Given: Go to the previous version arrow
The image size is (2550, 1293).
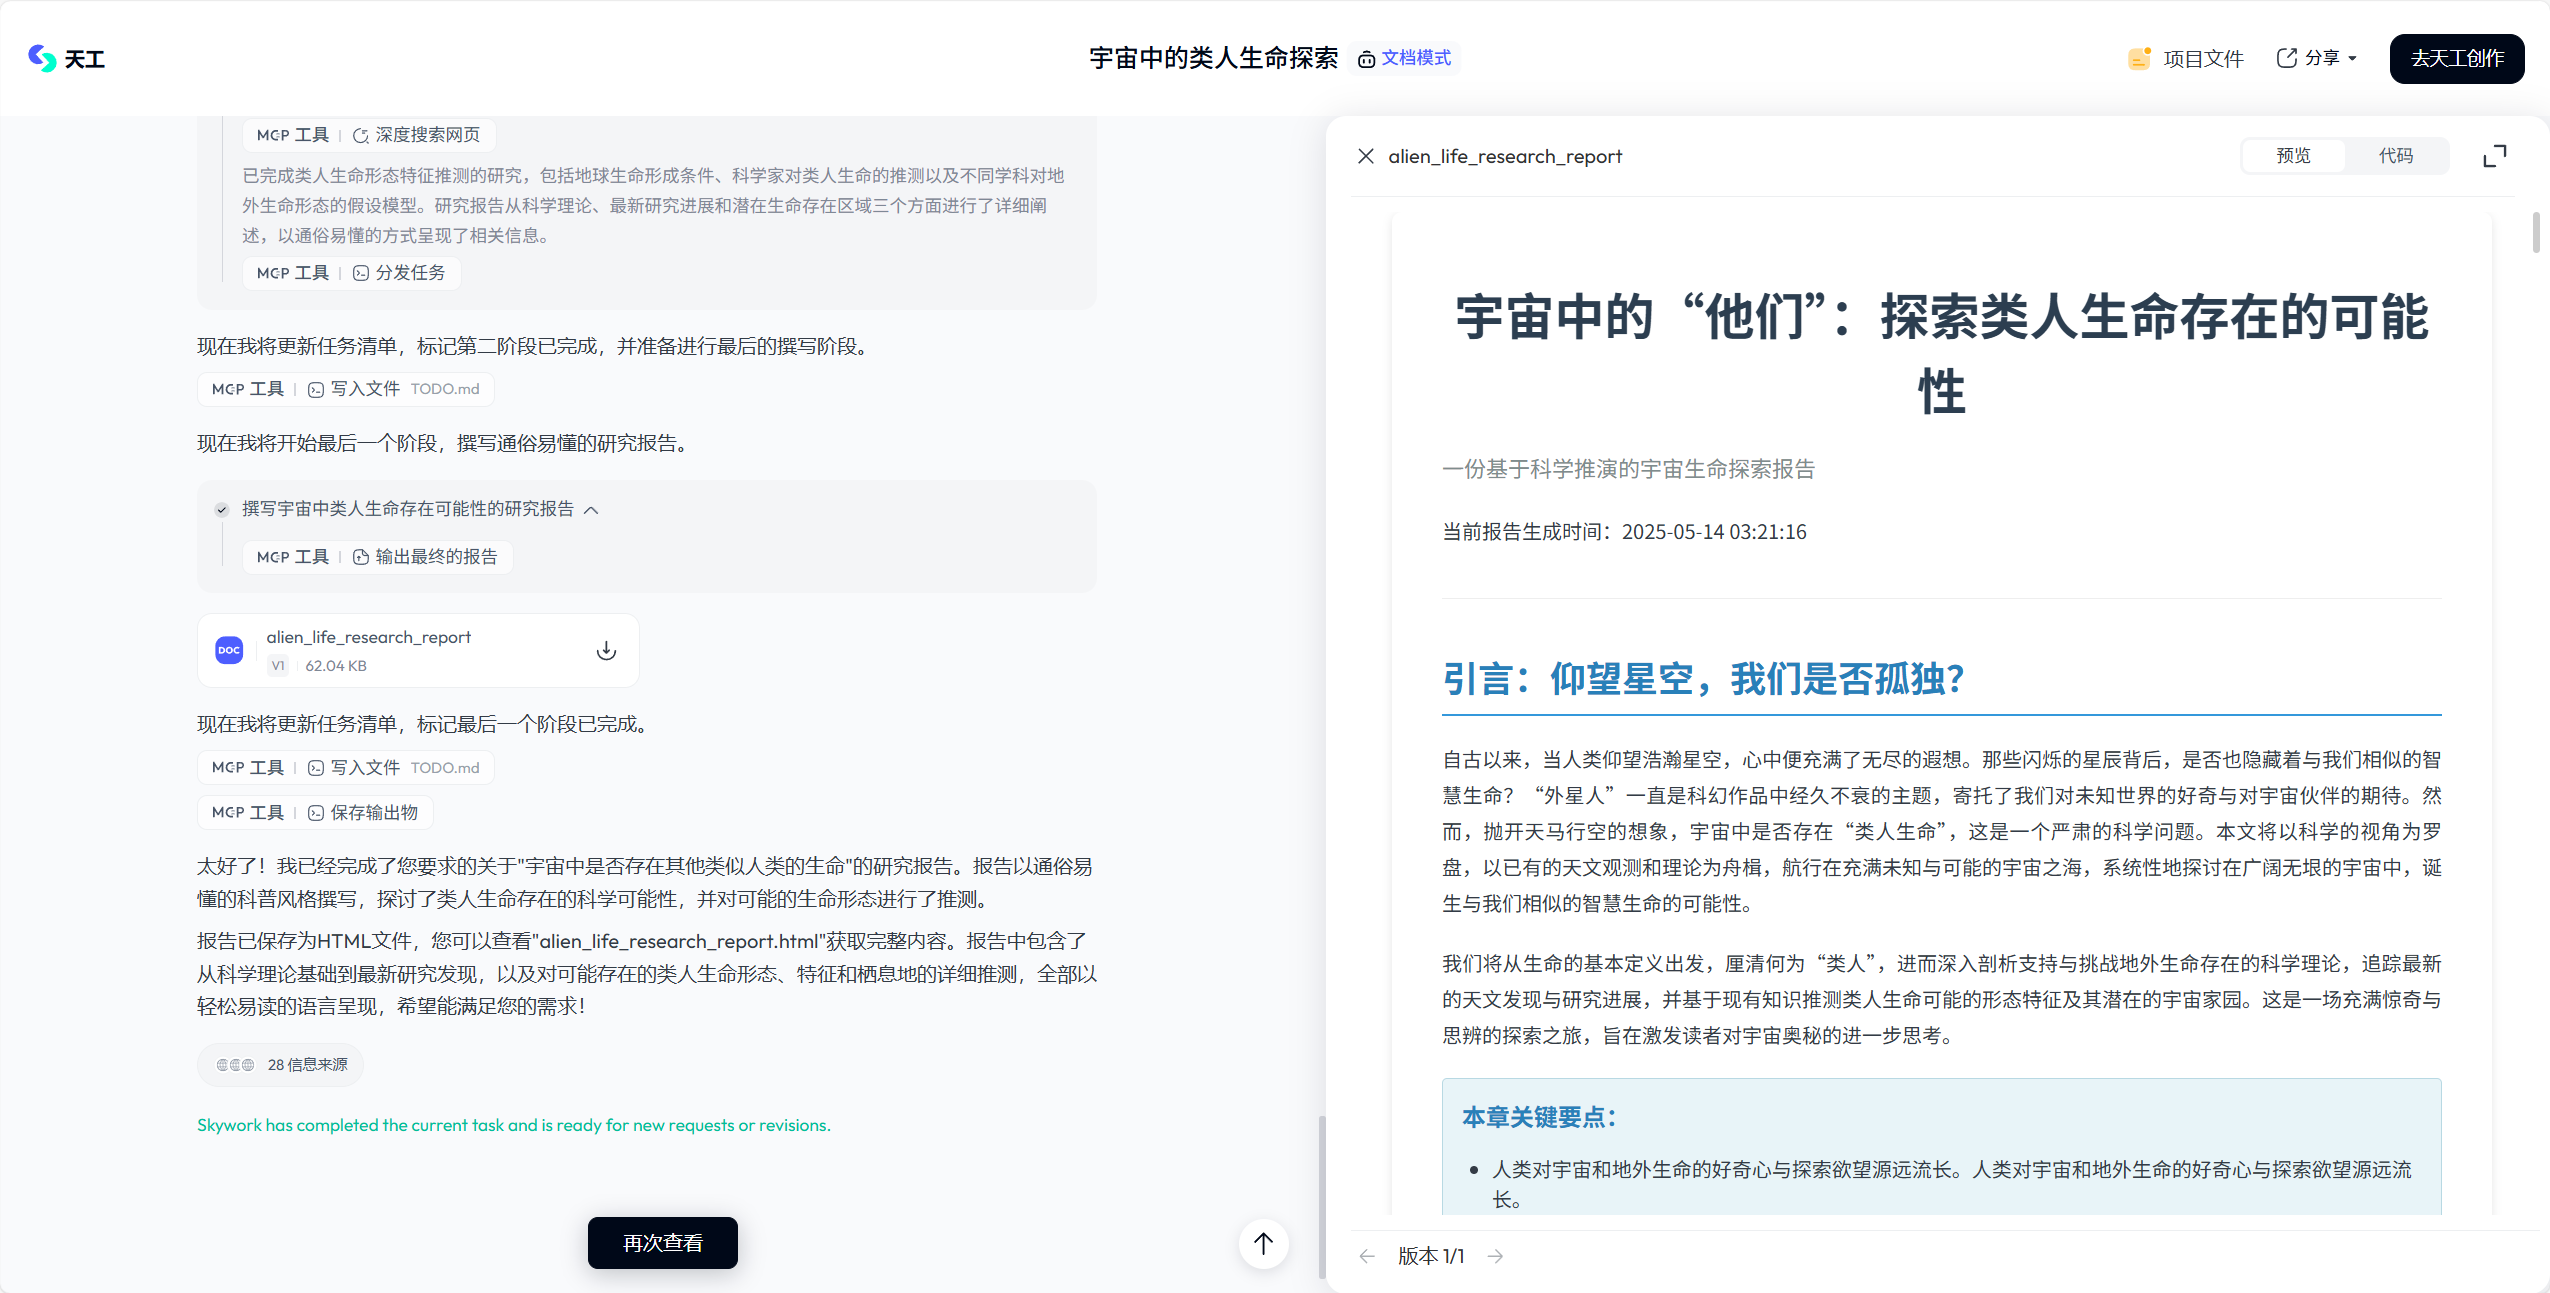Looking at the screenshot, I should click(1368, 1256).
